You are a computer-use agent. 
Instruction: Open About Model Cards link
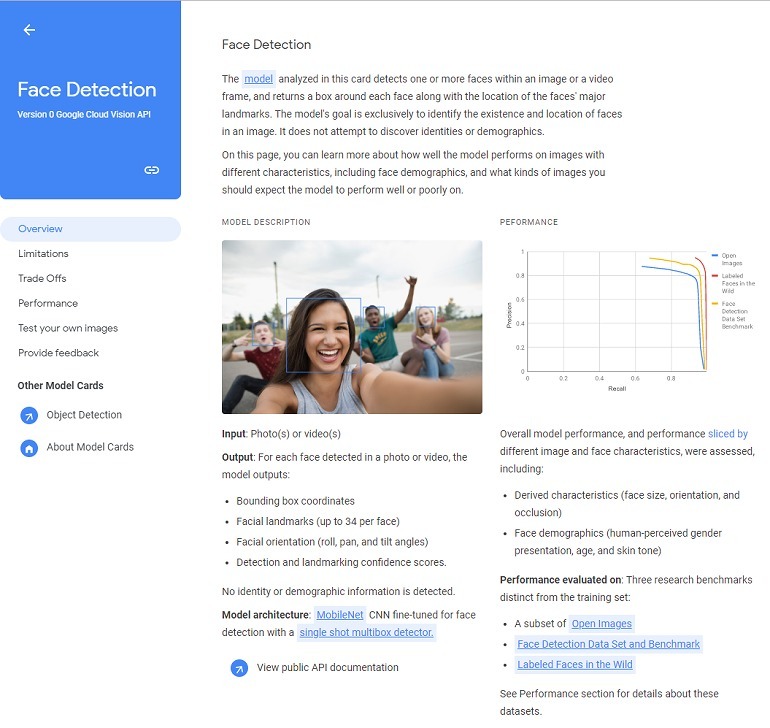tap(90, 447)
